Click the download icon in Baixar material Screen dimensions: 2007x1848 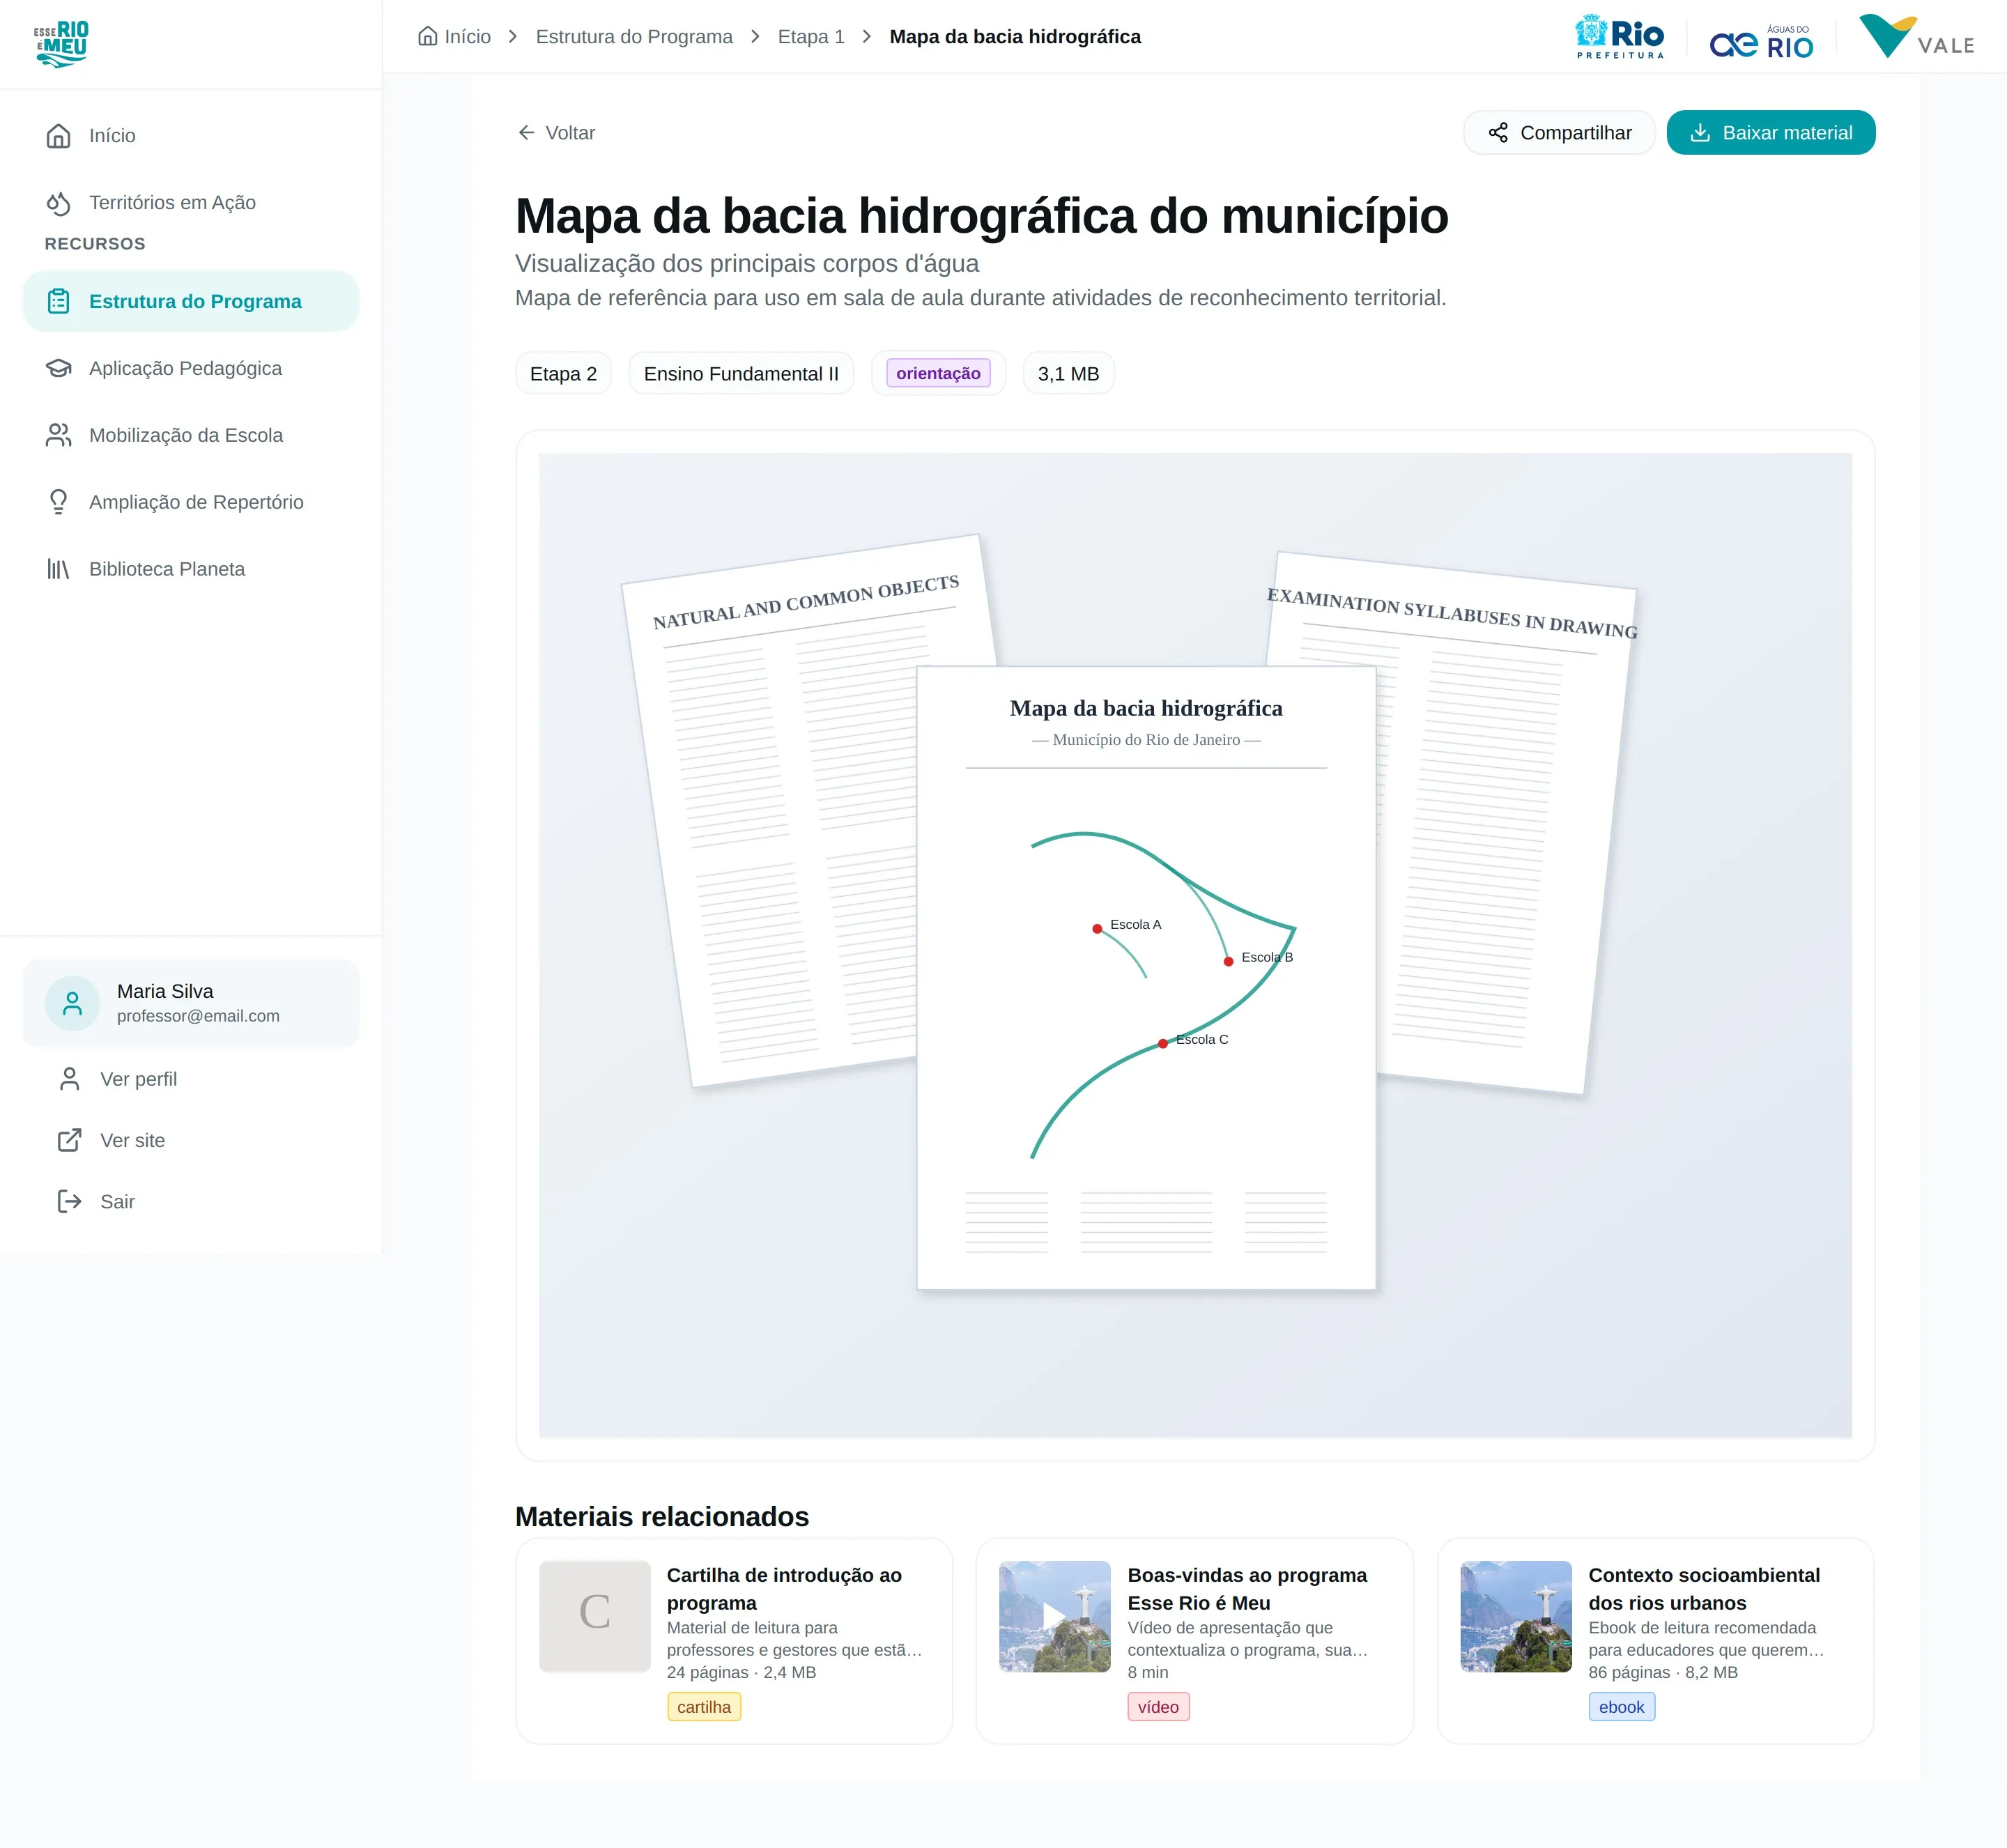point(1700,133)
